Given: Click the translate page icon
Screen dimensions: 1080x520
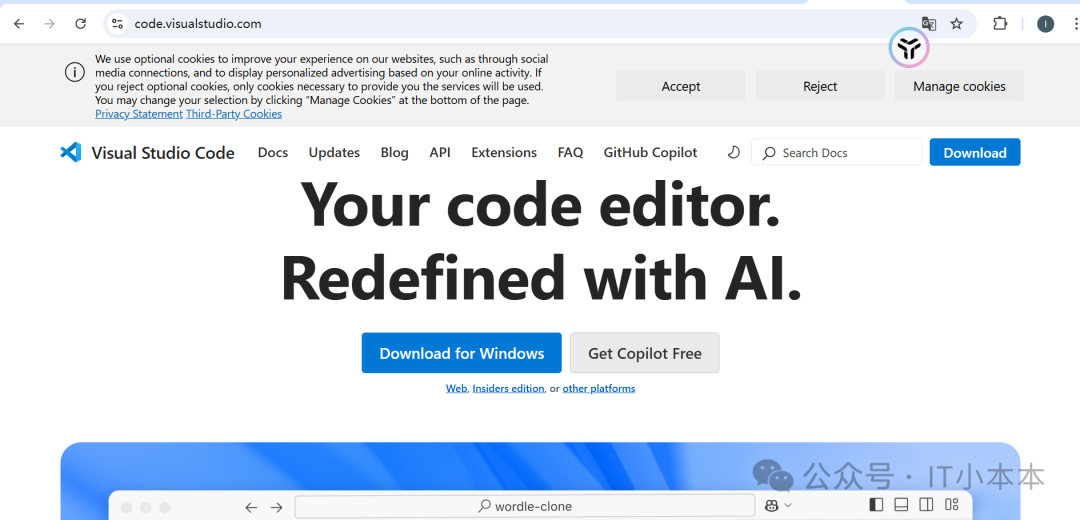Looking at the screenshot, I should (x=929, y=24).
